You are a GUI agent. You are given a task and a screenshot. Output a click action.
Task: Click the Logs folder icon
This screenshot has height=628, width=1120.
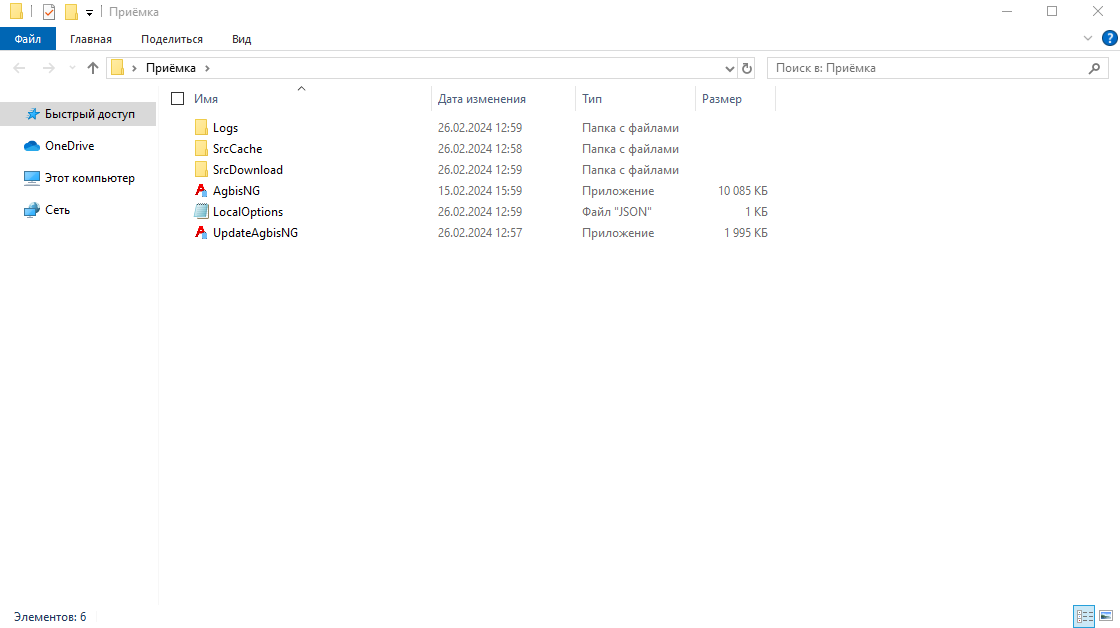[201, 128]
